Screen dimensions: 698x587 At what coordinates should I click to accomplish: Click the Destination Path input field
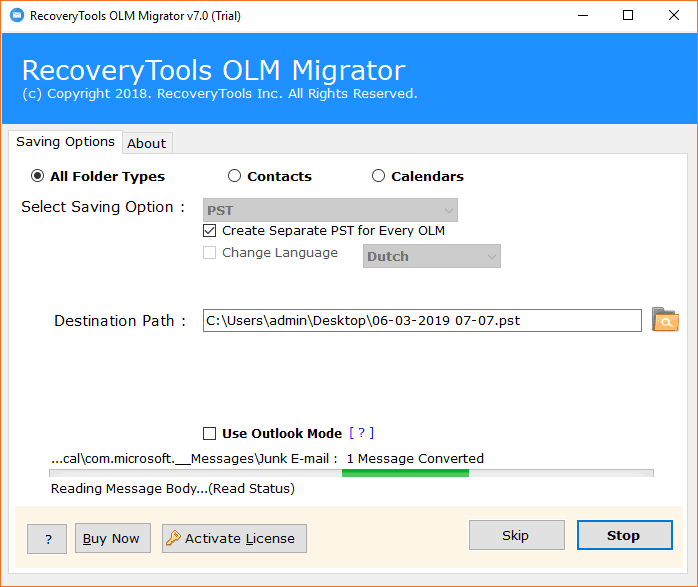click(422, 320)
